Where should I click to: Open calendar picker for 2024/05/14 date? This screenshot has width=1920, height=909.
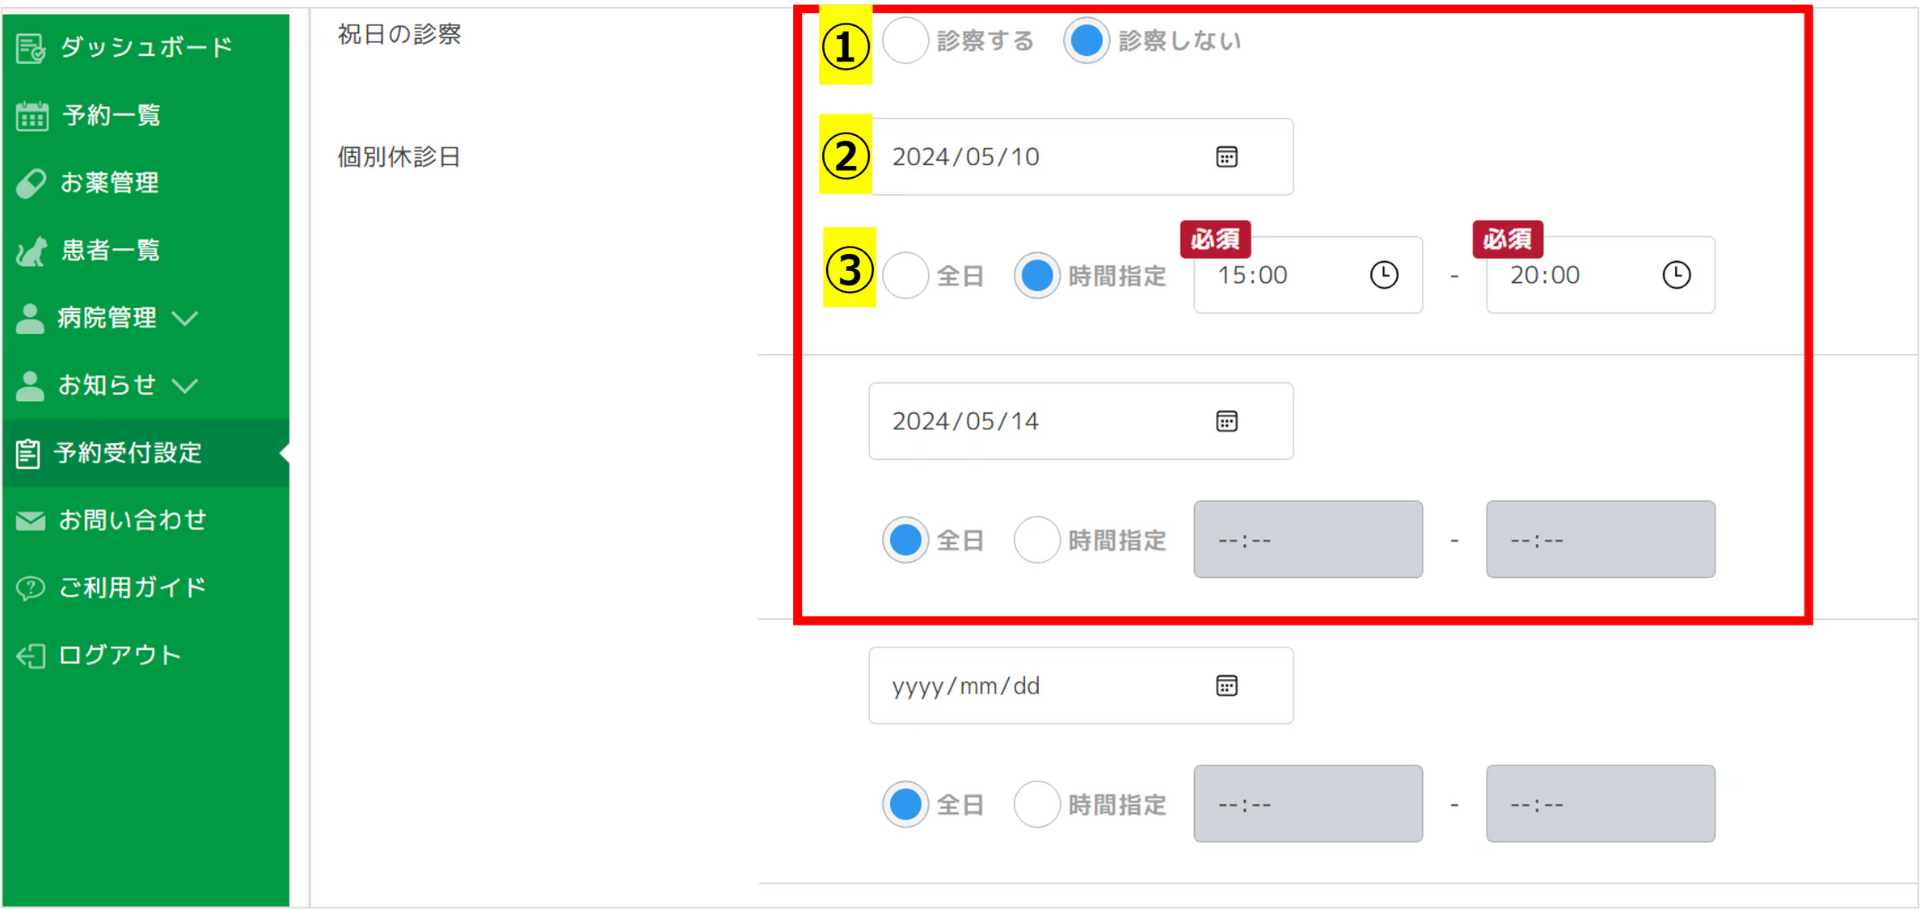coord(1226,421)
